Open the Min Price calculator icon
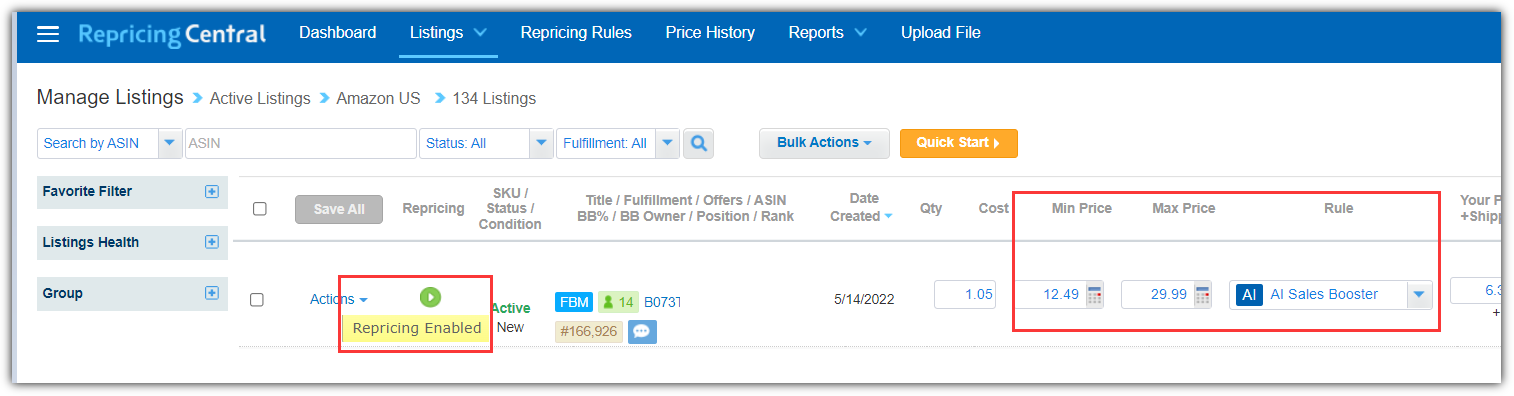The height and width of the screenshot is (396, 1514). coord(1094,295)
